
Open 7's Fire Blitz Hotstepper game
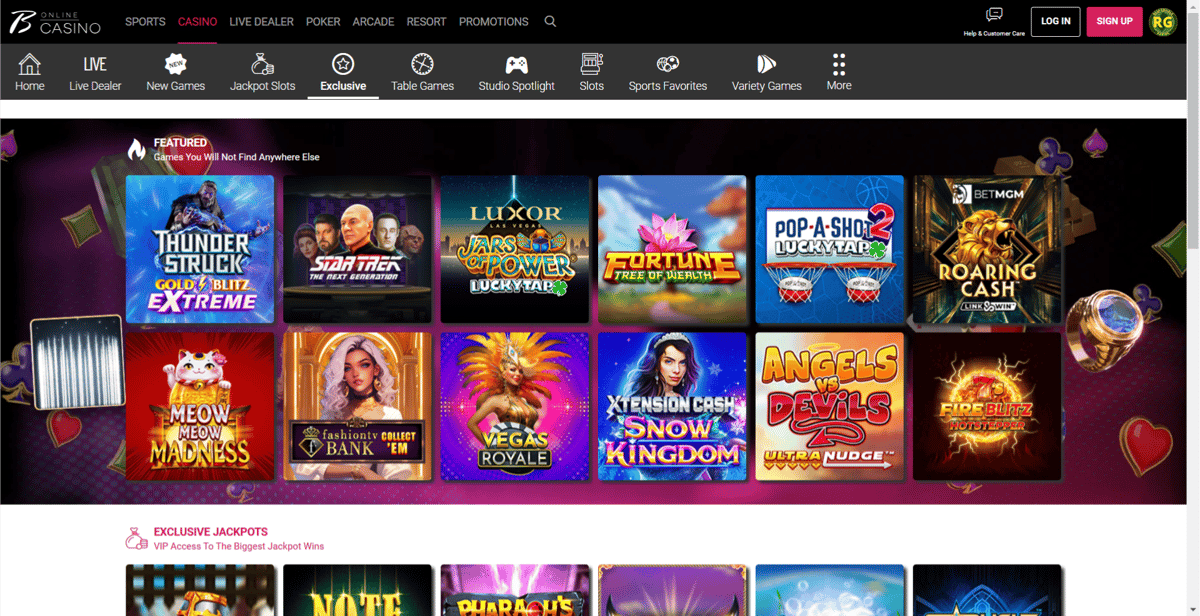987,407
